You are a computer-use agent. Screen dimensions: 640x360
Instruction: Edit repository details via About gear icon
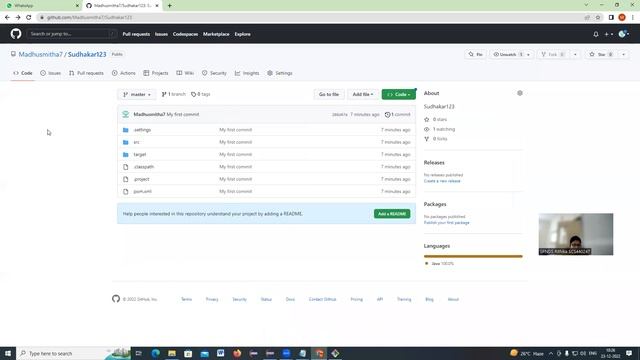[x=520, y=93]
